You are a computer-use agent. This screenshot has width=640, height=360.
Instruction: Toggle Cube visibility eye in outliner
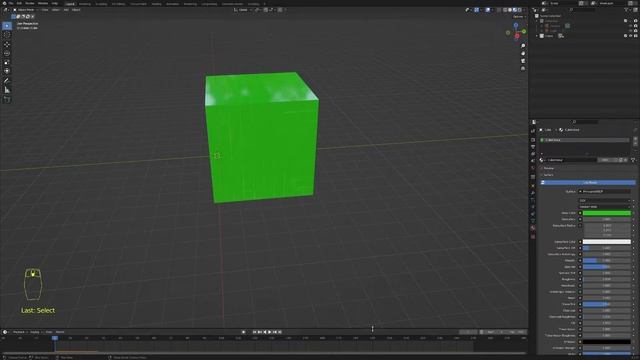[x=631, y=36]
